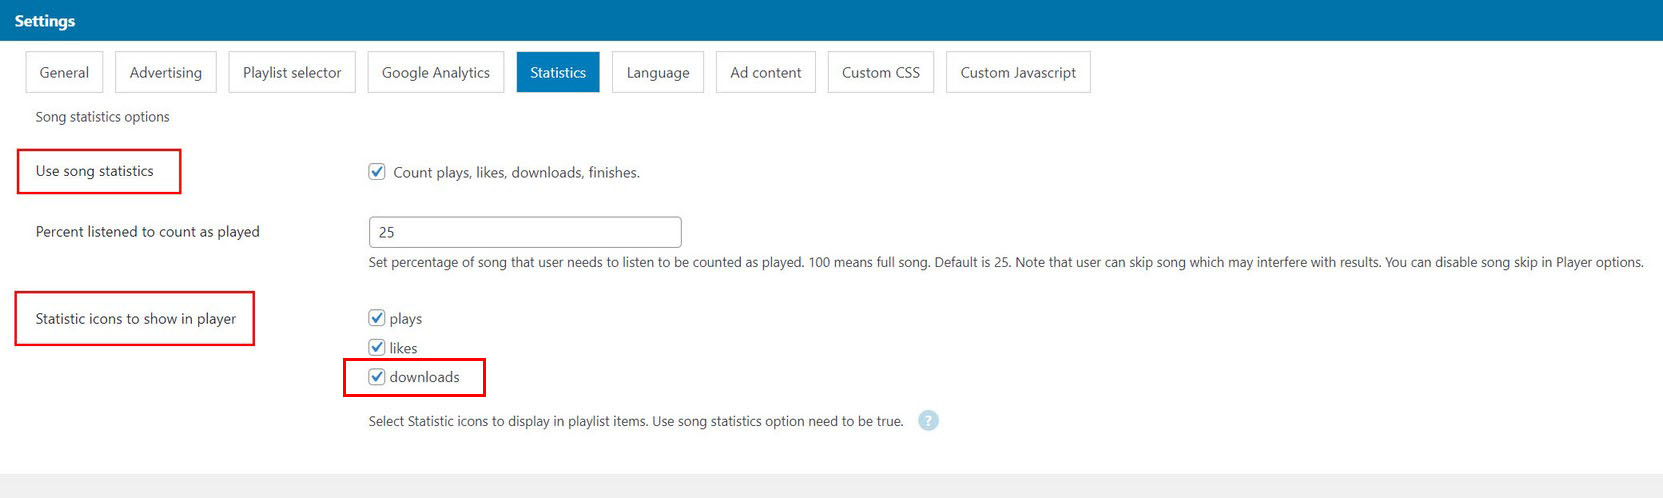Go to the Playlist selector tab
This screenshot has height=498, width=1663.
point(292,72)
